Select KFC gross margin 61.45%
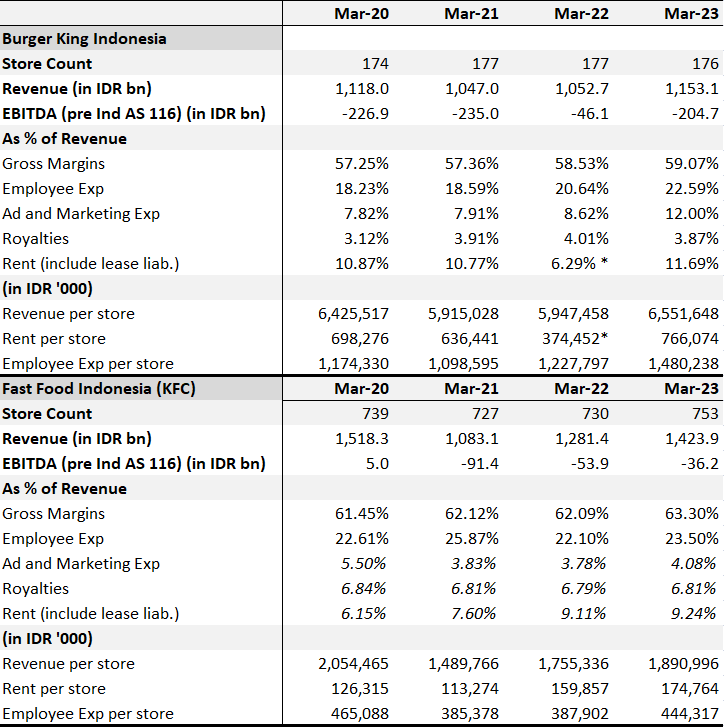 [x=362, y=514]
